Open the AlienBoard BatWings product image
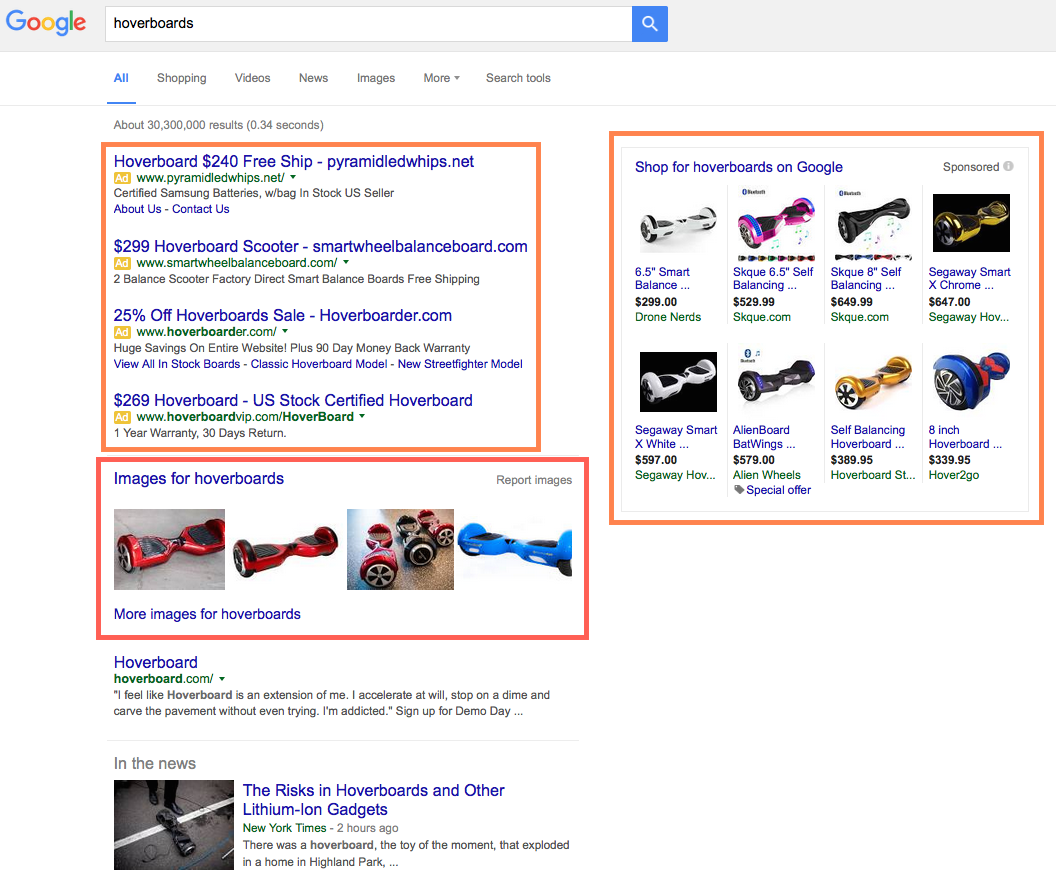 click(776, 378)
